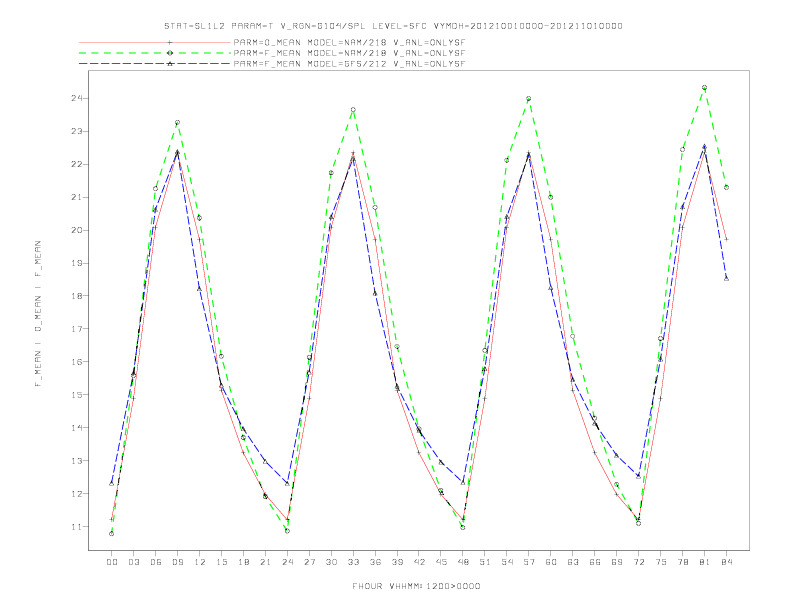Click x-axis tick label 84
Screen dimensions: 792x612
tap(726, 562)
